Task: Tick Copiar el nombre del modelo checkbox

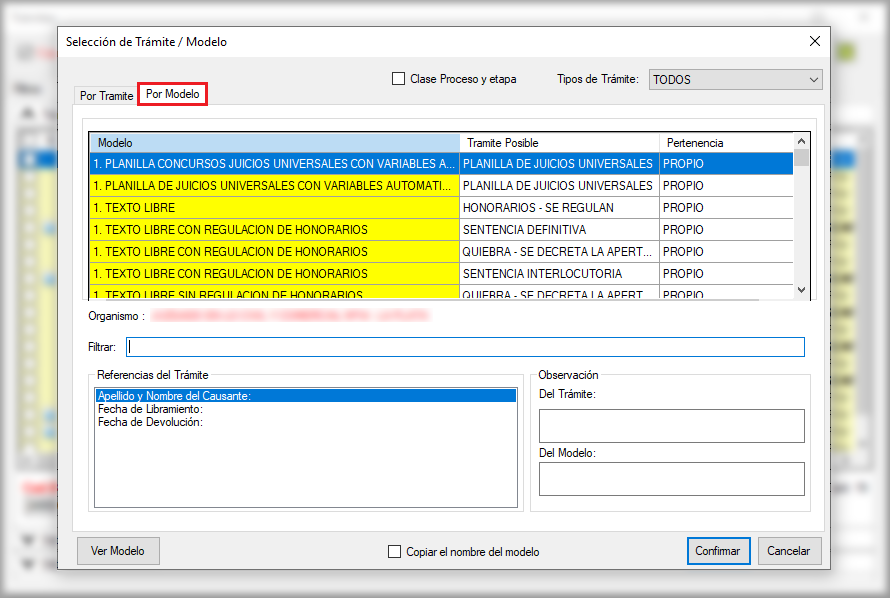Action: click(x=395, y=551)
